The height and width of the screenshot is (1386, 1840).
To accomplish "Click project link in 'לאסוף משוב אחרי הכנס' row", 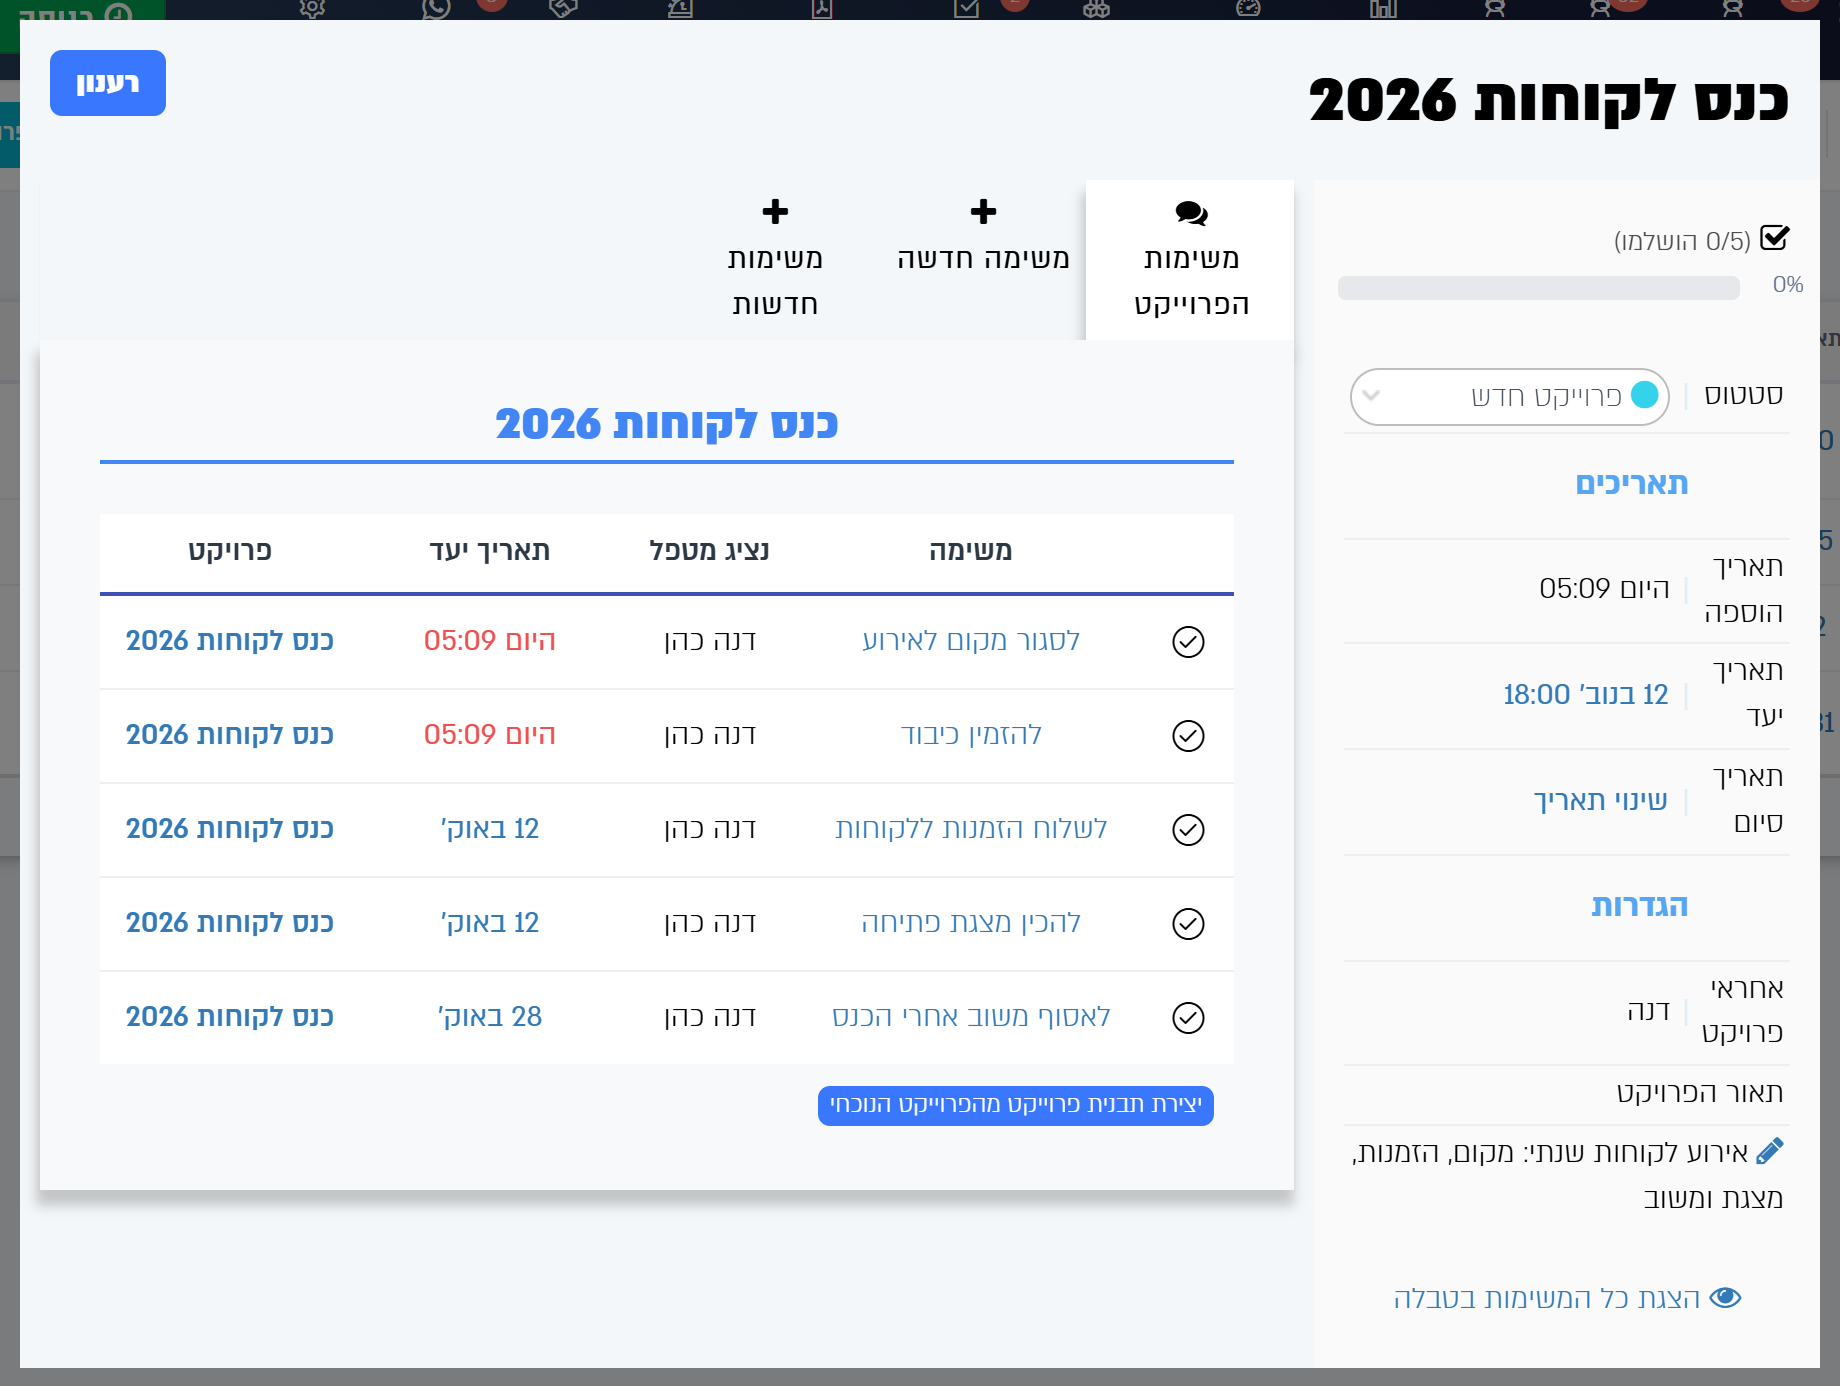I will coord(230,1017).
